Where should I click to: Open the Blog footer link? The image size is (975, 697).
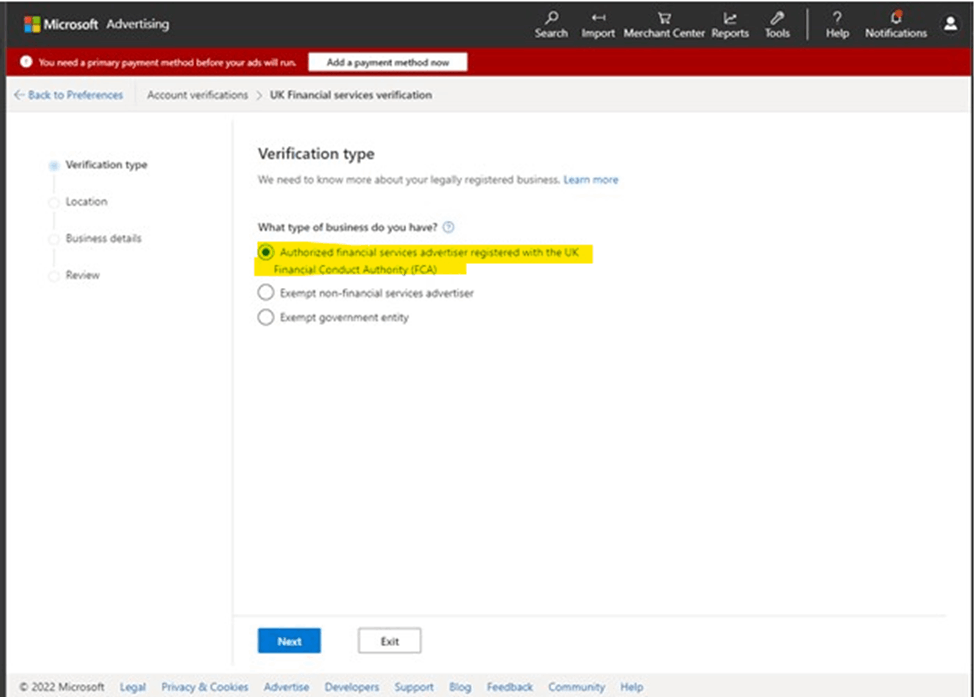[460, 687]
